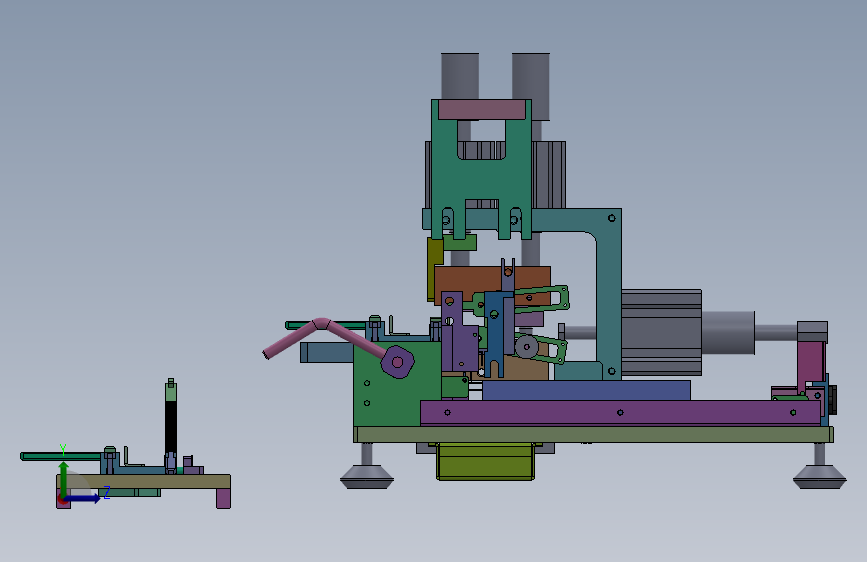Click the green Y axis arrow of the triad
The width and height of the screenshot is (867, 562).
pos(64,478)
